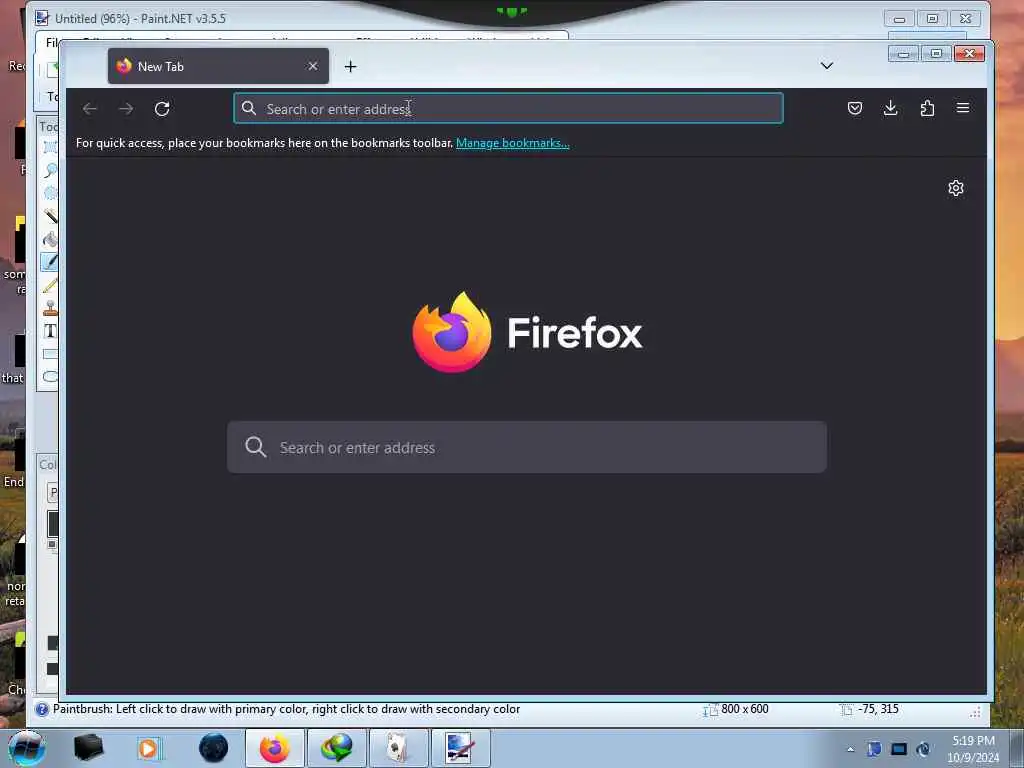Click the Paint.NET status bar help icon
The height and width of the screenshot is (768, 1024).
[42, 709]
